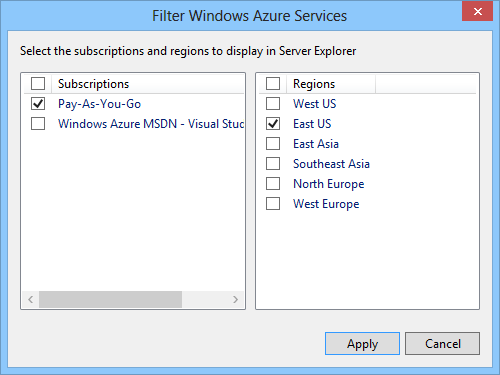This screenshot has height=375, width=500.
Task: Click the Cancel button
Action: [443, 343]
